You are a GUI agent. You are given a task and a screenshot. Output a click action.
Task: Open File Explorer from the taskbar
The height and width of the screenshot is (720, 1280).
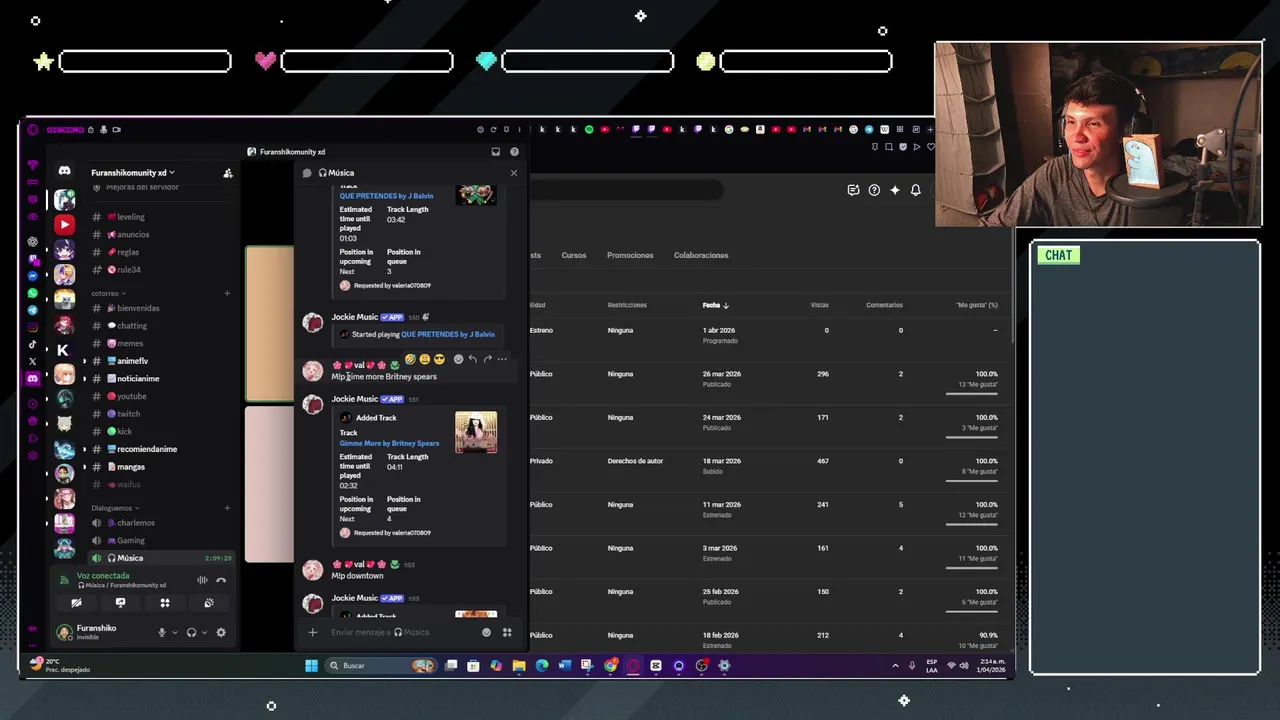coord(519,665)
